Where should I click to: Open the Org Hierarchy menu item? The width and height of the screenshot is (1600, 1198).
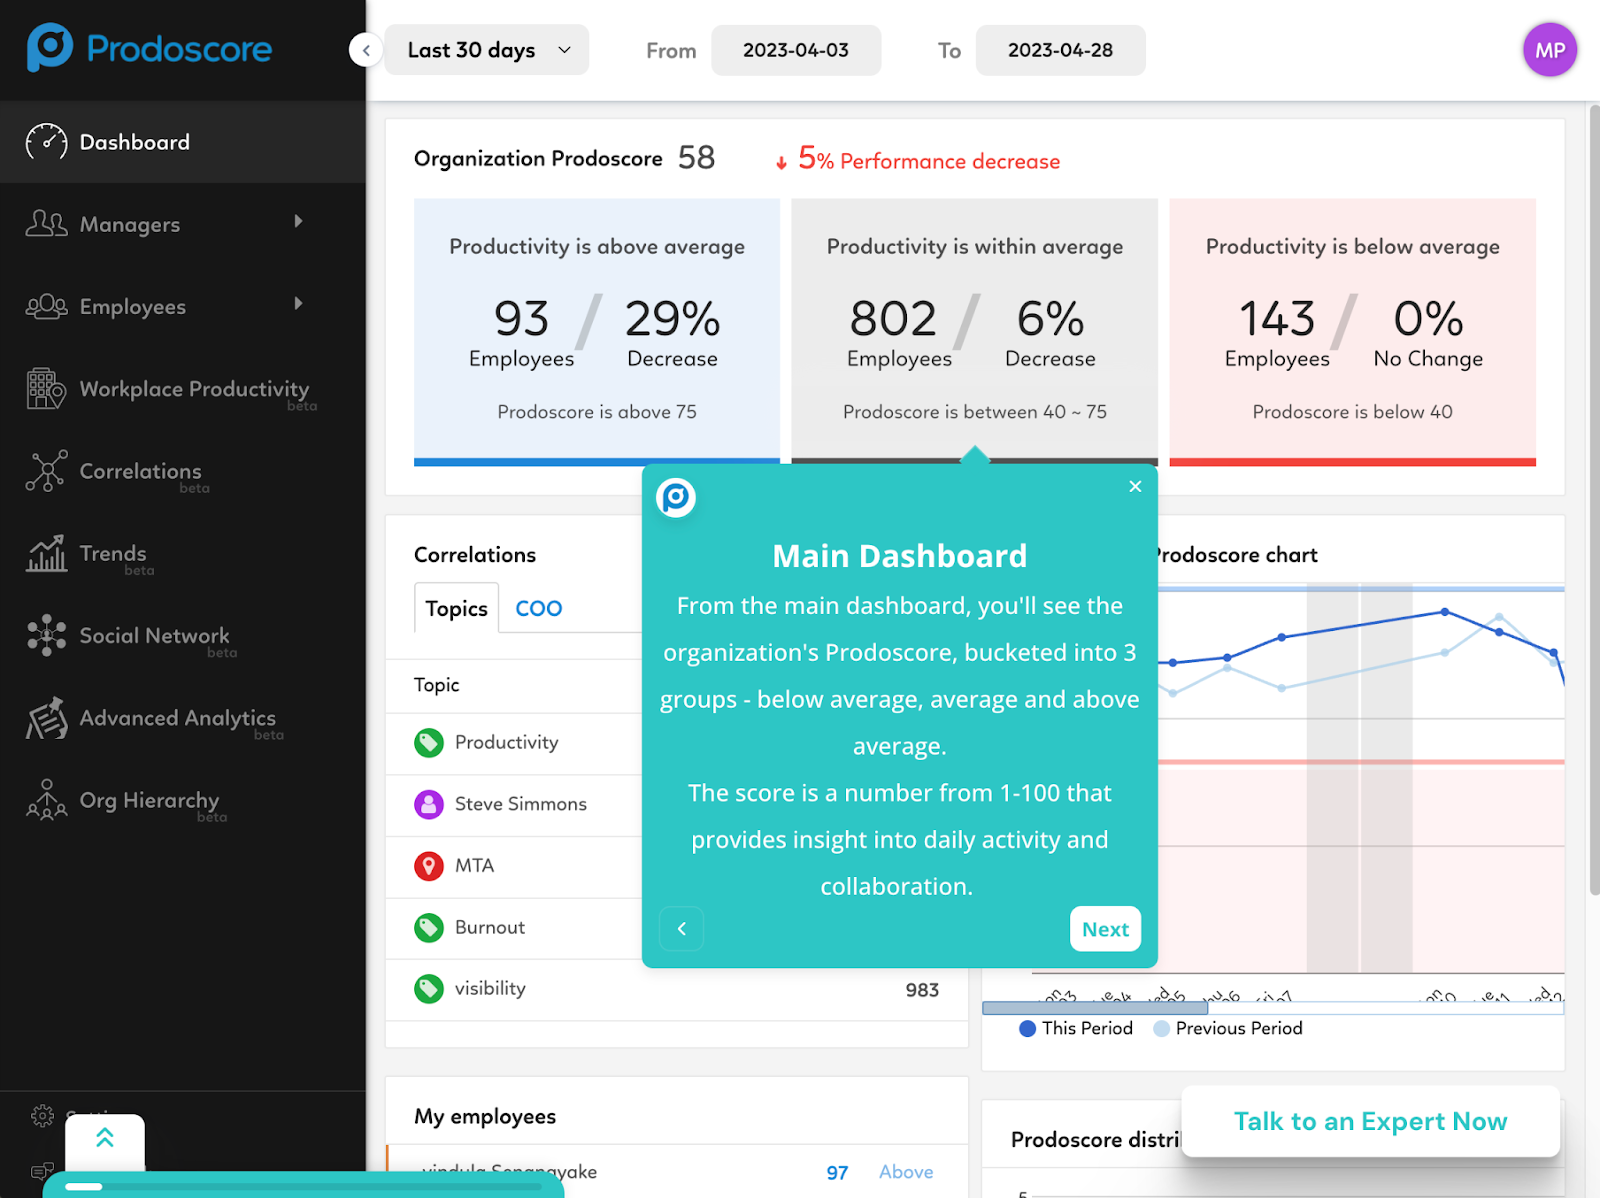click(183, 800)
